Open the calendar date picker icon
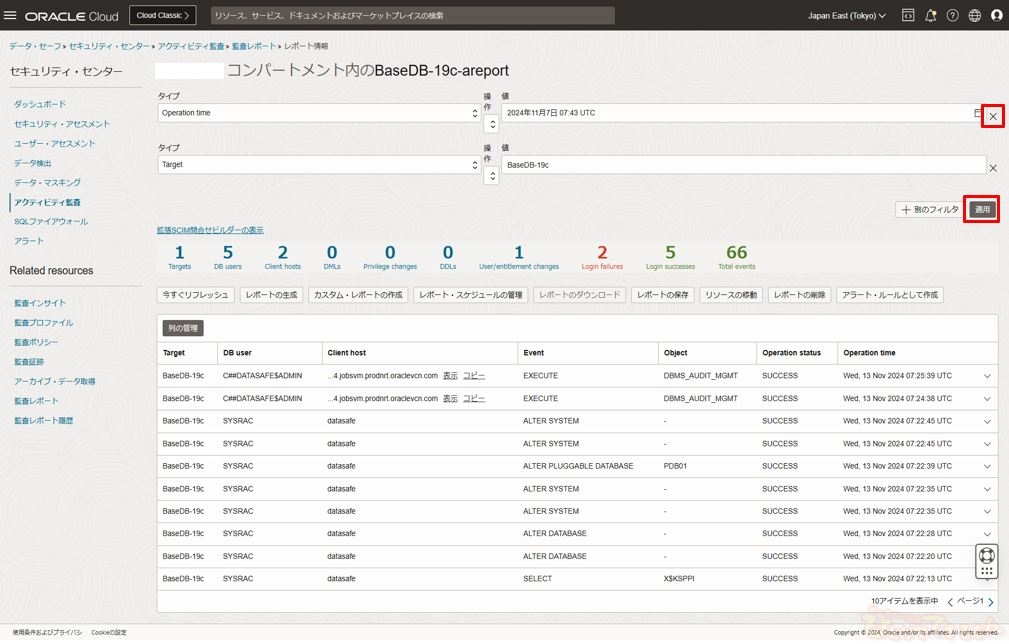This screenshot has width=1009, height=644. (x=978, y=113)
